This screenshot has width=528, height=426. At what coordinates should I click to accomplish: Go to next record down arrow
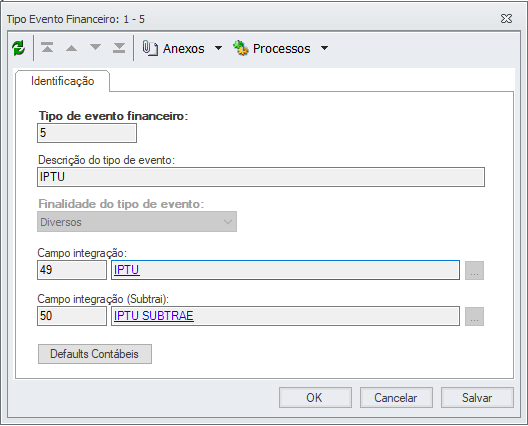[x=96, y=47]
